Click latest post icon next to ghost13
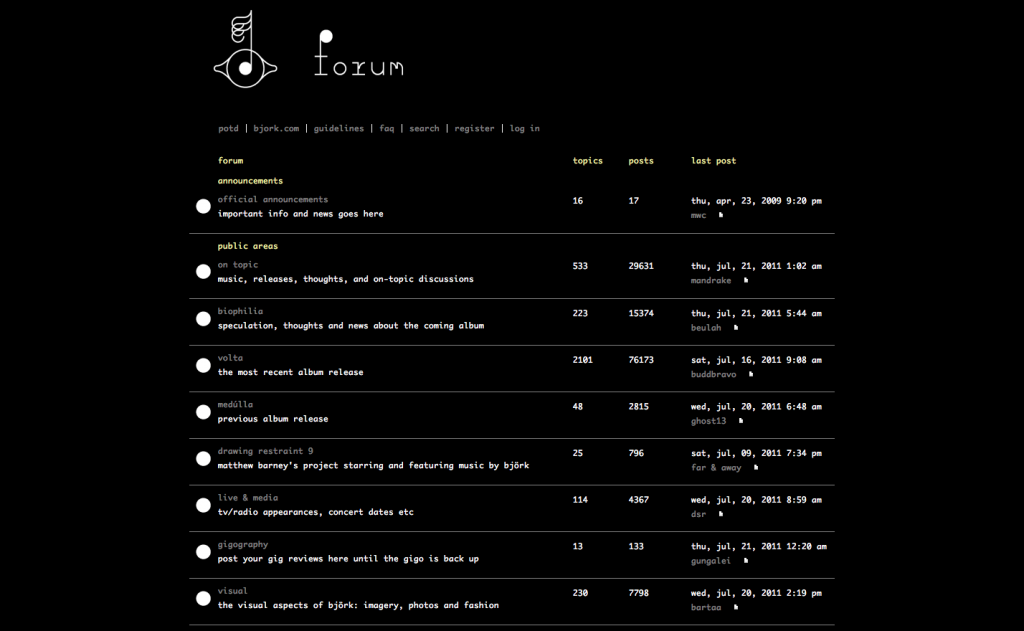This screenshot has width=1024, height=631. coord(740,421)
